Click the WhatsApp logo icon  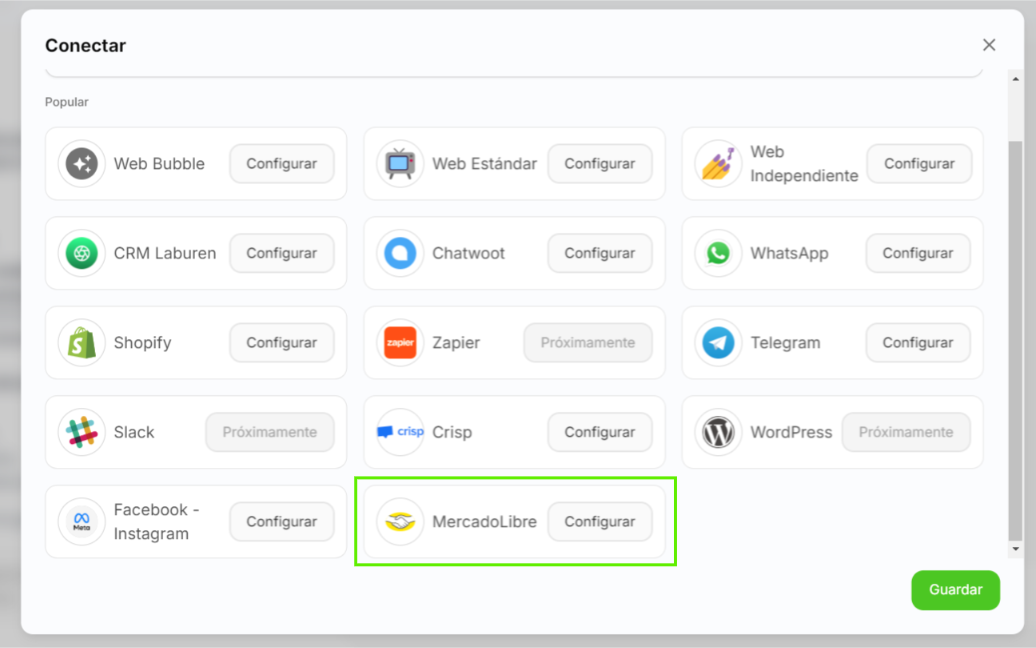pos(718,253)
